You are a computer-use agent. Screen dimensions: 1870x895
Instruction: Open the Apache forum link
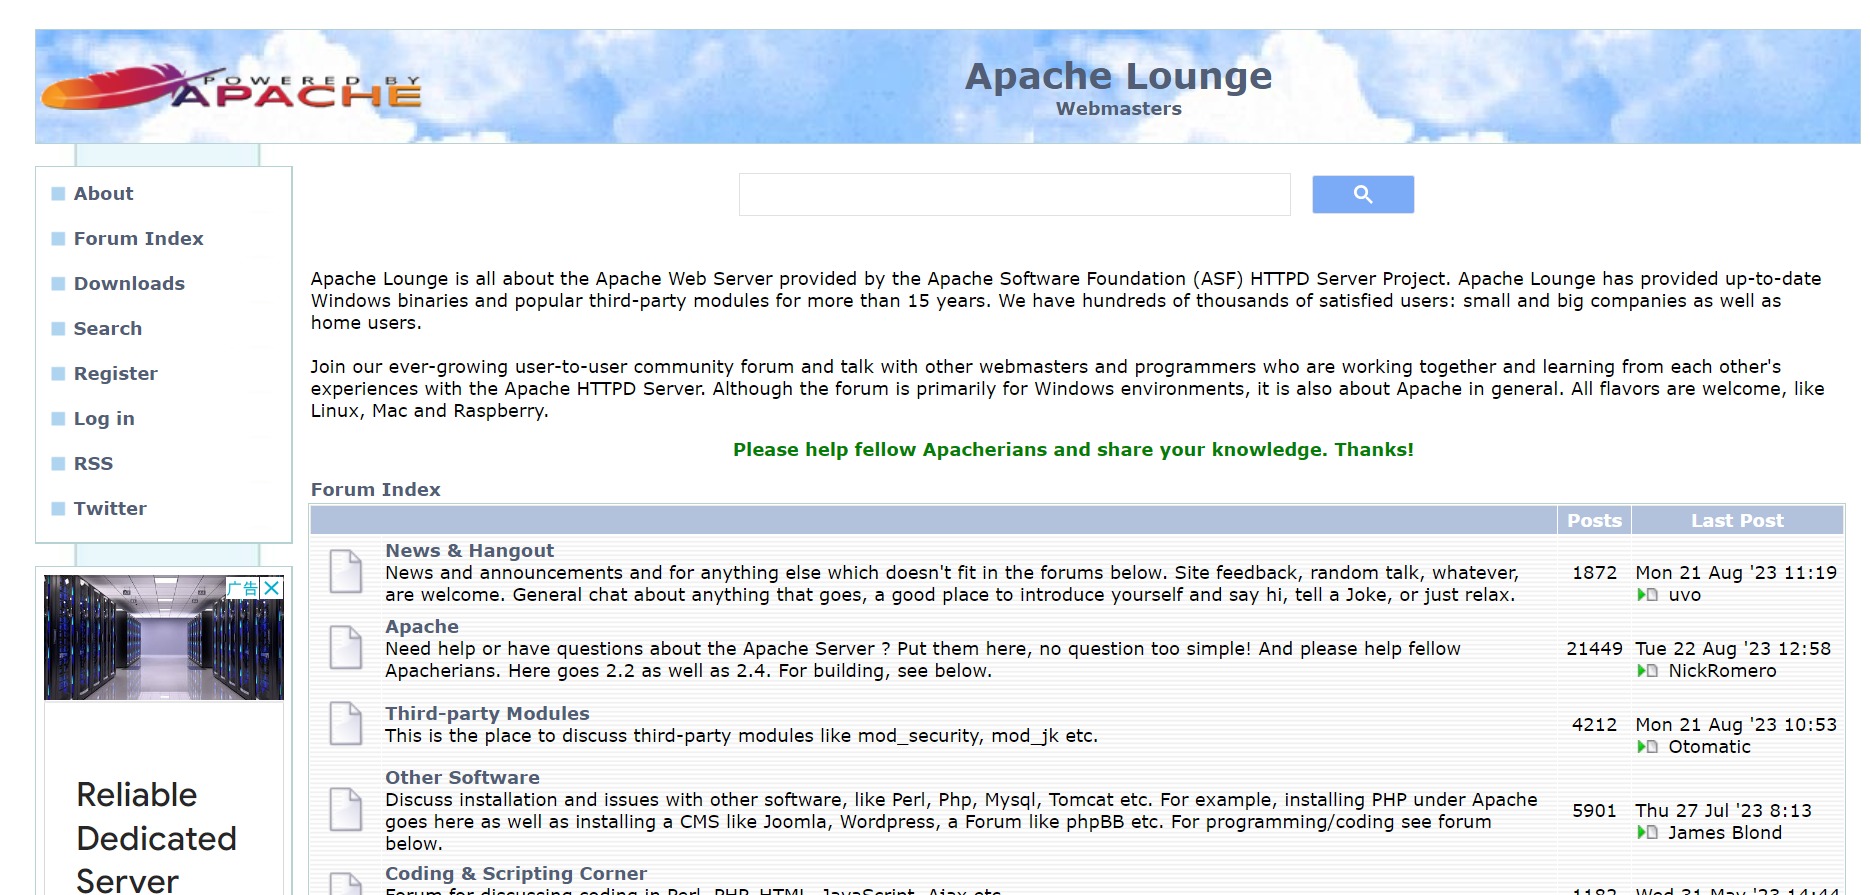[422, 627]
